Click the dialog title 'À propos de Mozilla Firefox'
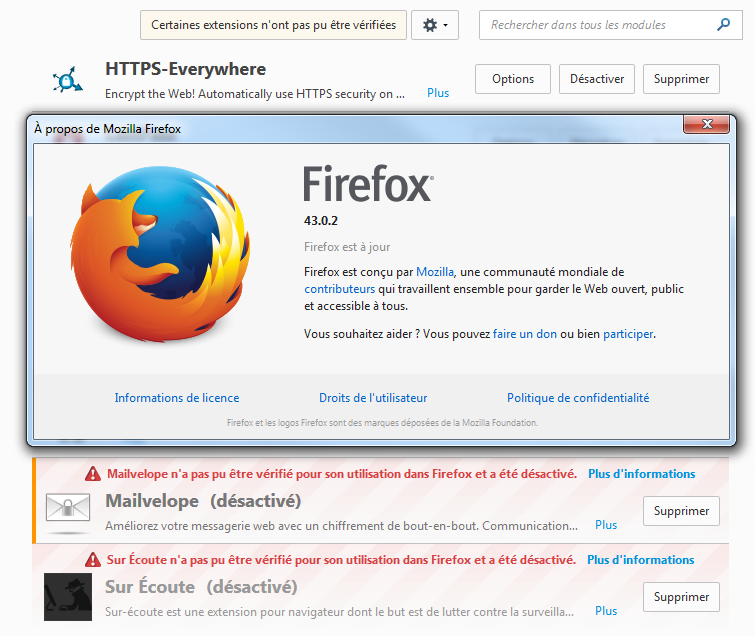 pyautogui.click(x=107, y=129)
